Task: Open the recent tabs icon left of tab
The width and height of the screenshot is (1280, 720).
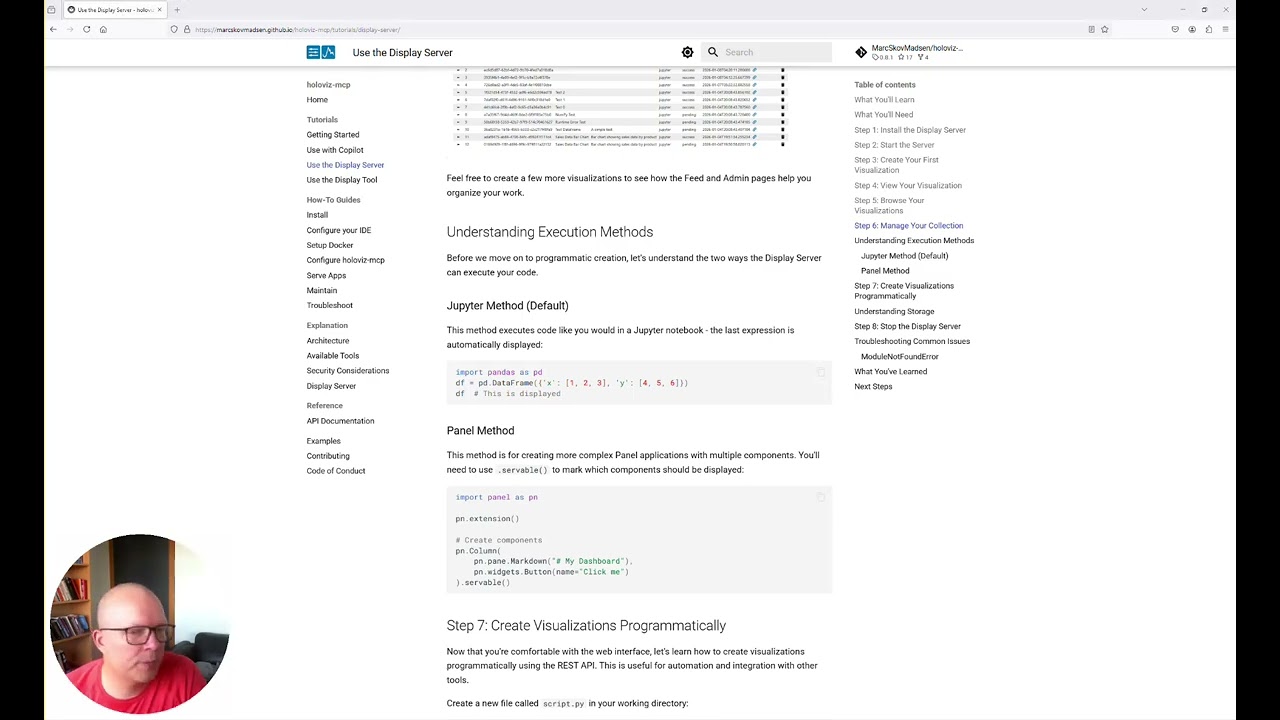Action: (x=52, y=10)
